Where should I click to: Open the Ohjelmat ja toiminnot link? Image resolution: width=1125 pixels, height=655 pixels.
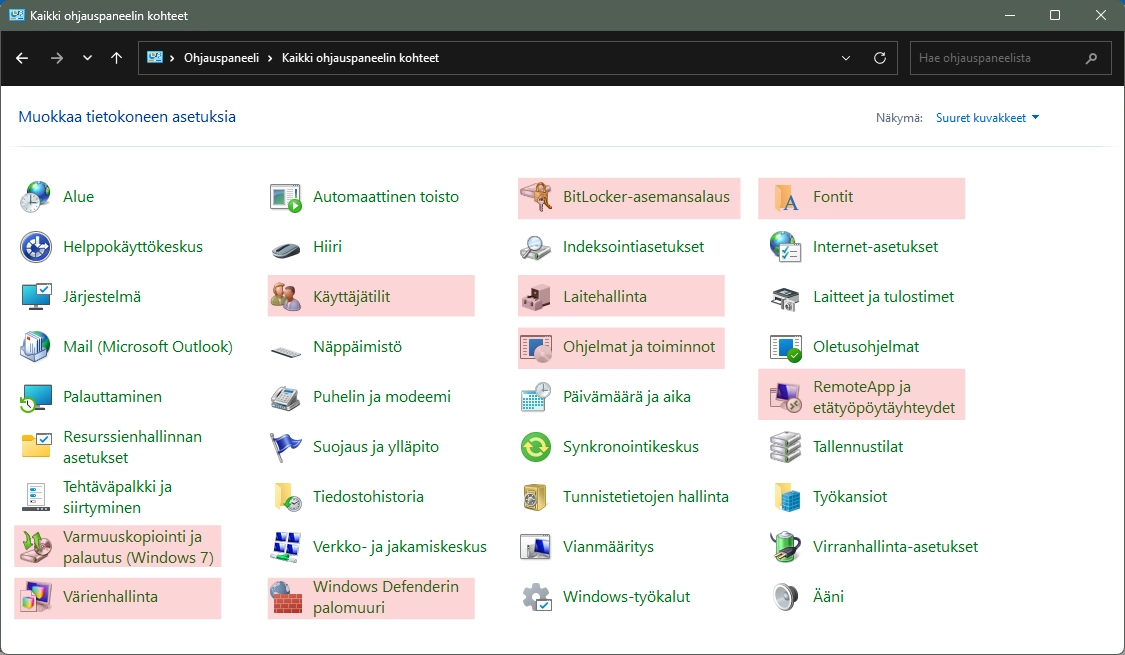(639, 347)
